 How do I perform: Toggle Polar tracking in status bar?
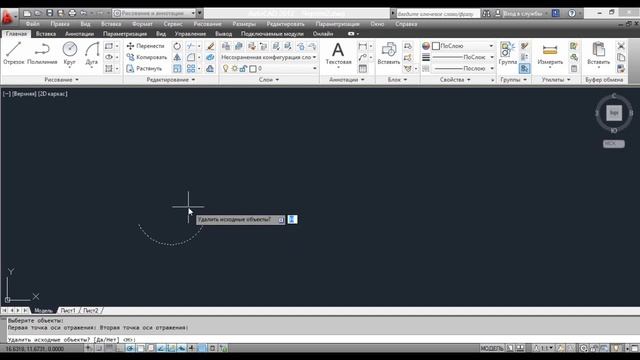[130, 348]
